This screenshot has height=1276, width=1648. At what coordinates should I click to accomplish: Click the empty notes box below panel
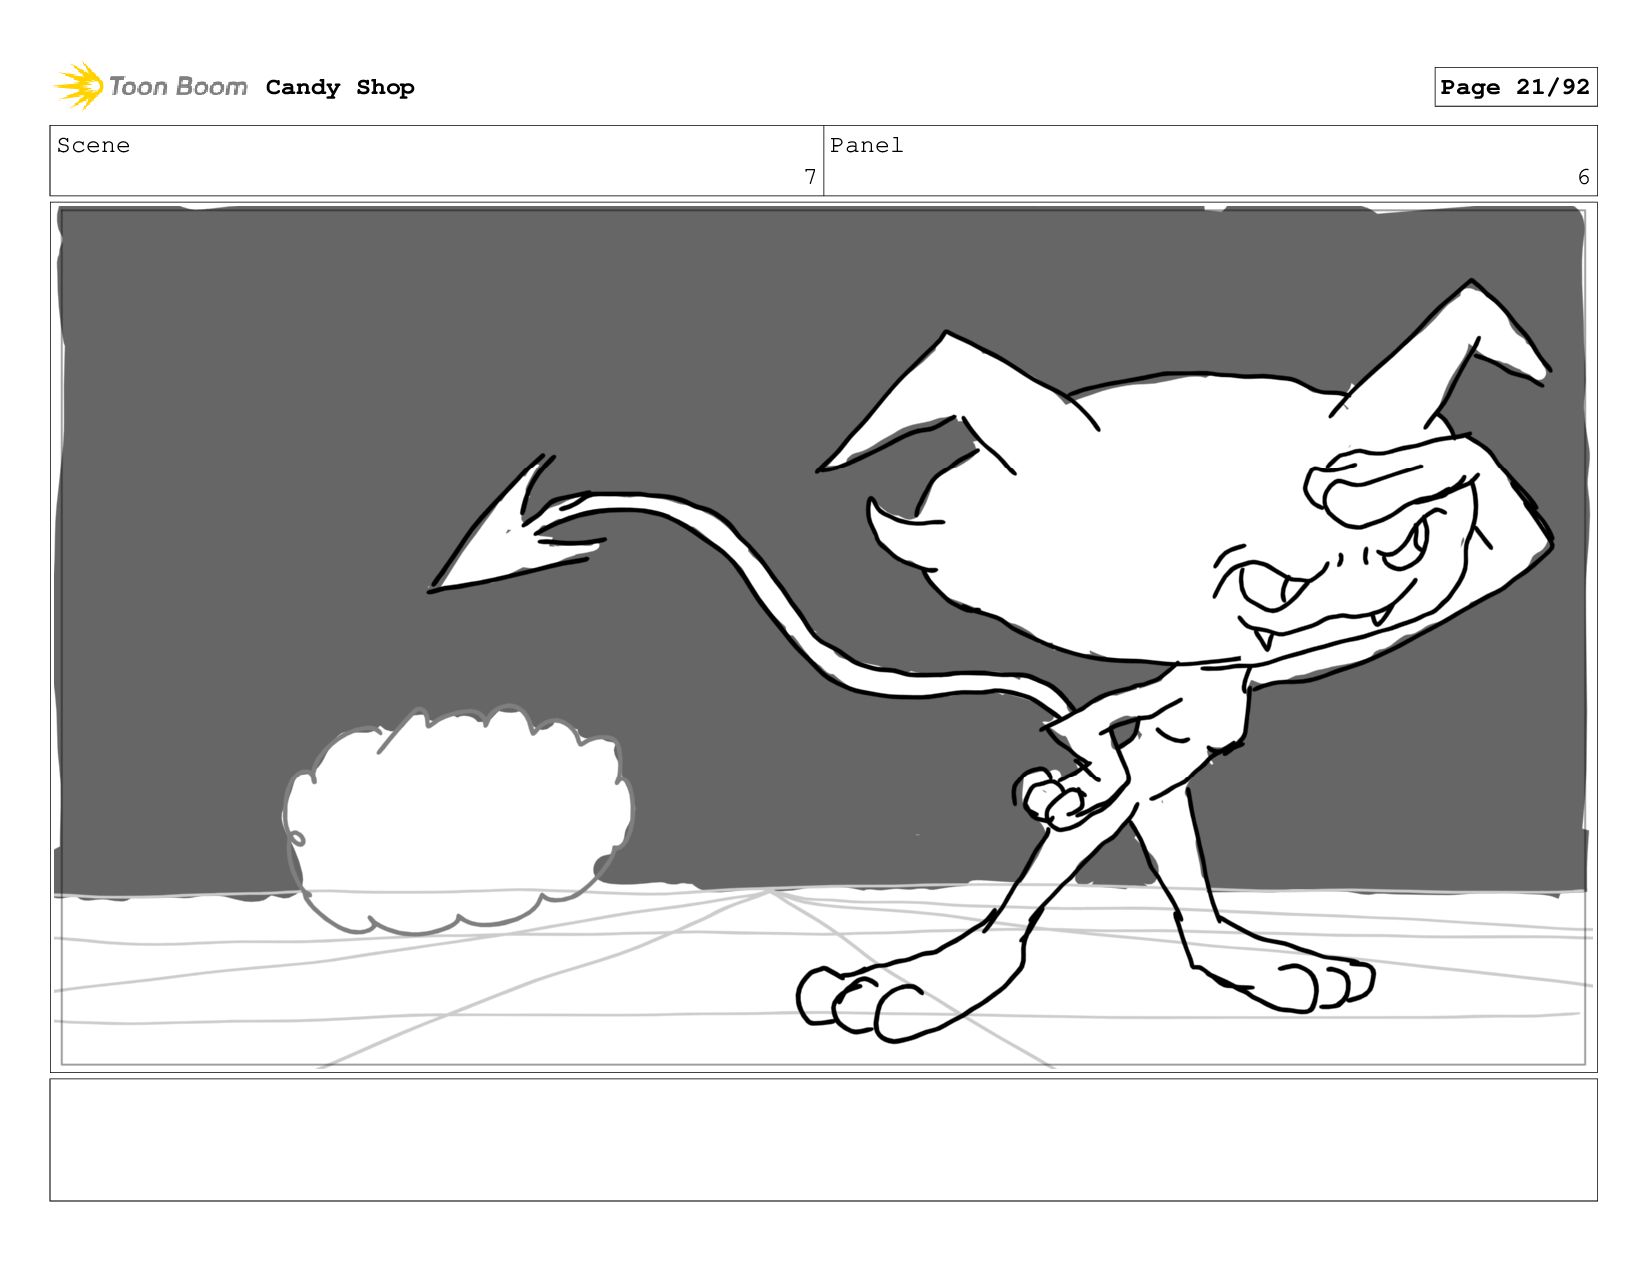point(823,1139)
